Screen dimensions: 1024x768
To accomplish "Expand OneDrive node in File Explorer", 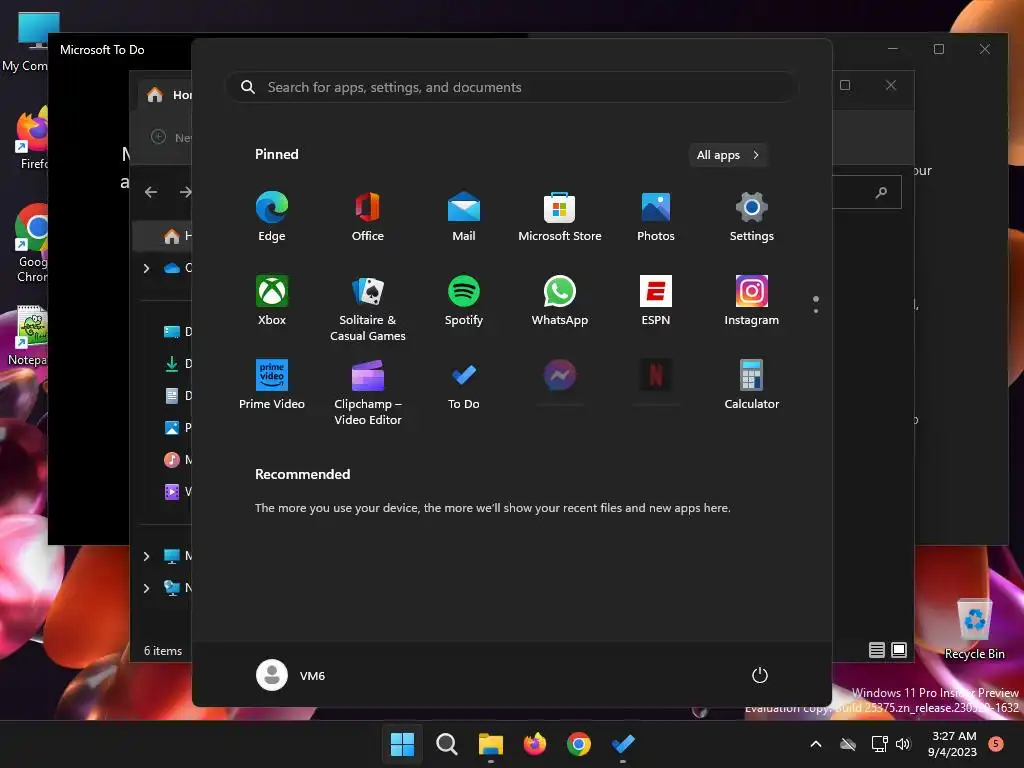I will [x=146, y=268].
